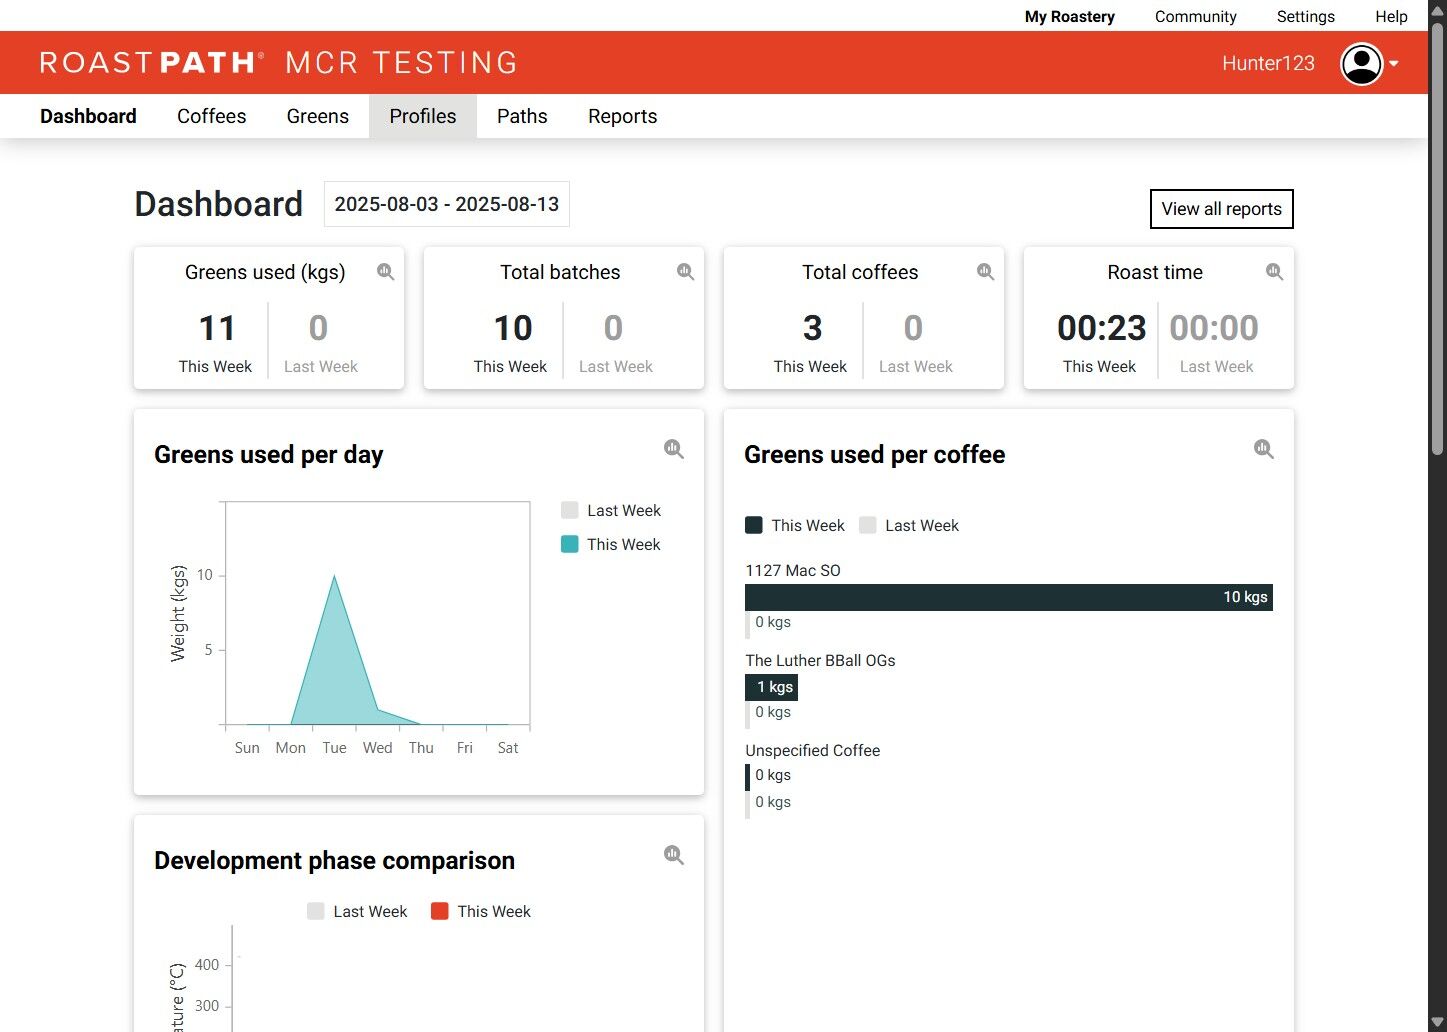The height and width of the screenshot is (1032, 1447).
Task: Go to the Reports tab
Action: pyautogui.click(x=622, y=116)
